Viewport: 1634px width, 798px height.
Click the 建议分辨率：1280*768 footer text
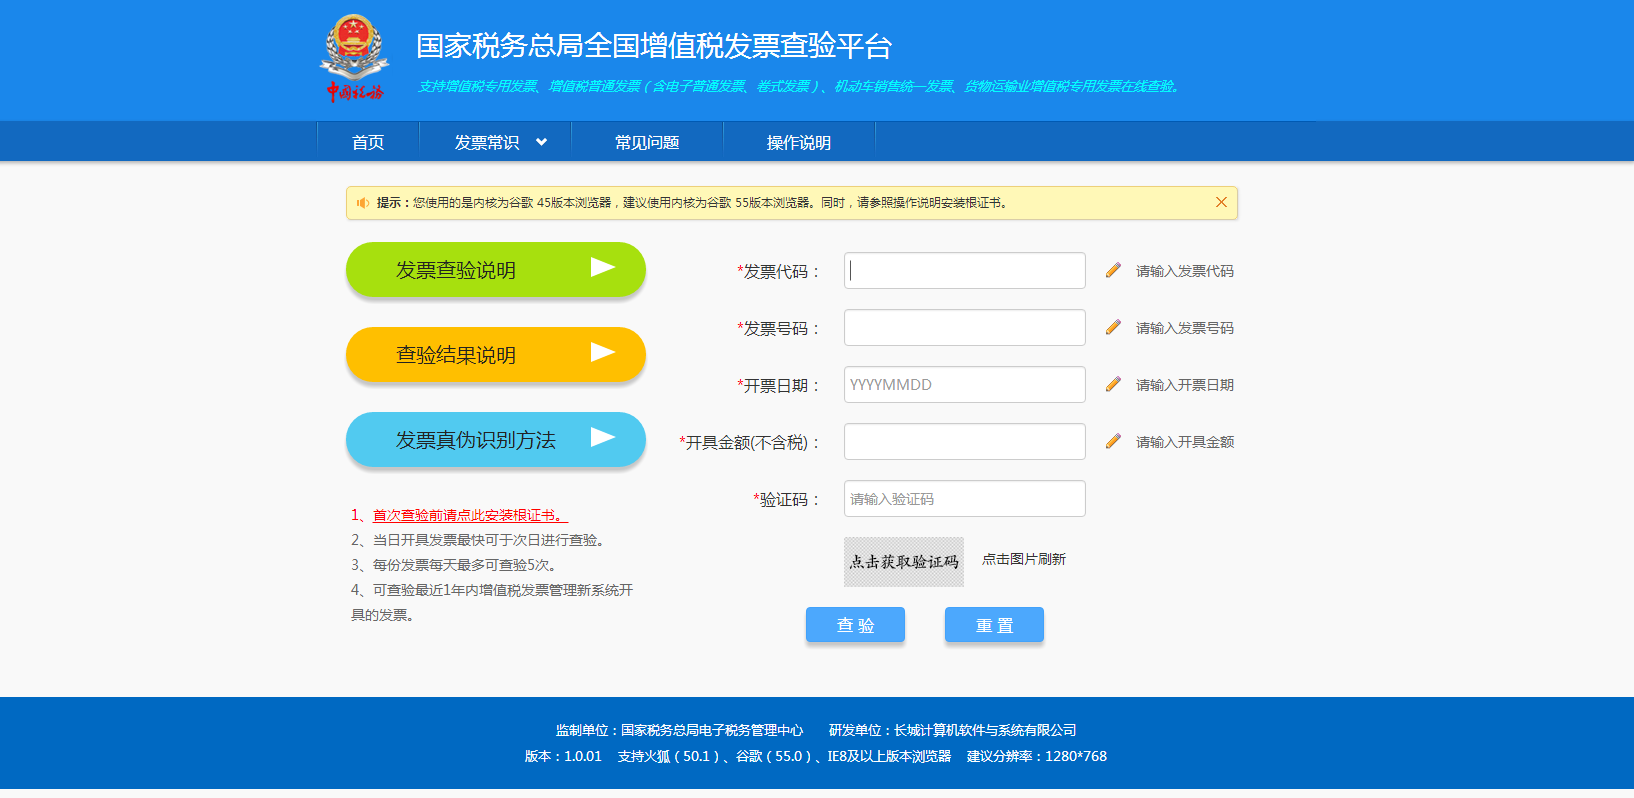pyautogui.click(x=1037, y=756)
